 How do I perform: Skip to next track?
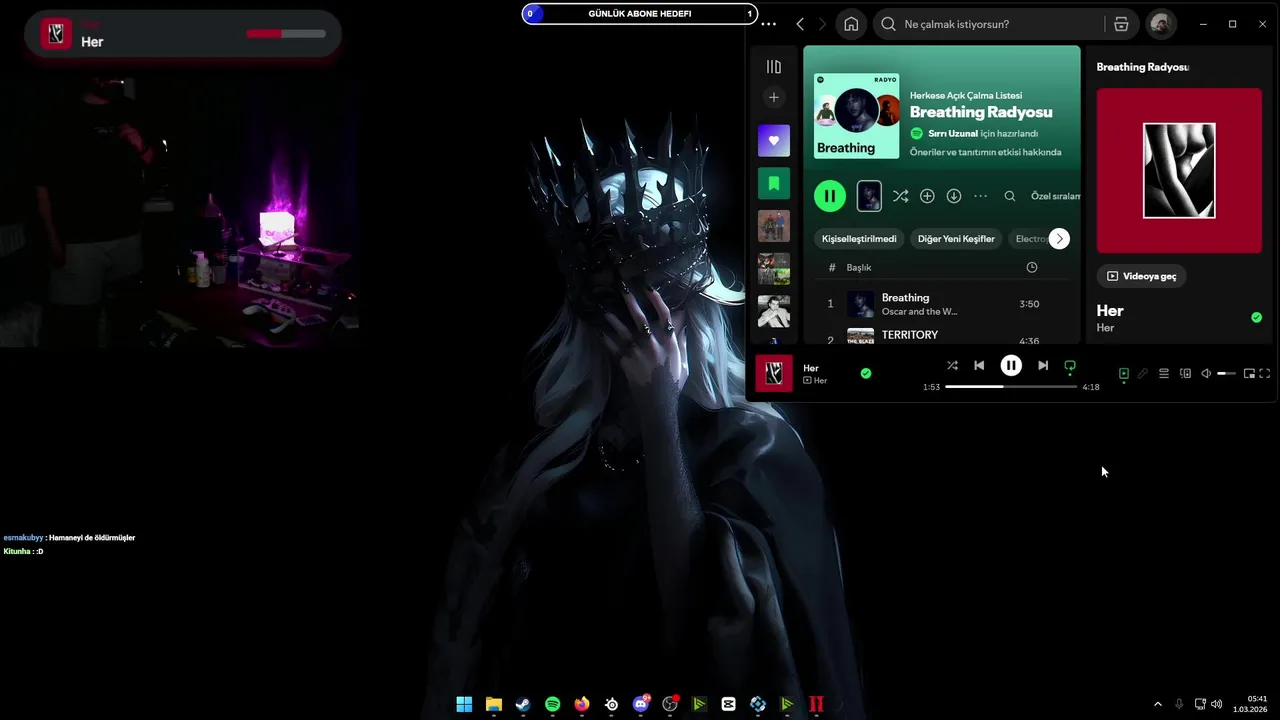click(1043, 366)
